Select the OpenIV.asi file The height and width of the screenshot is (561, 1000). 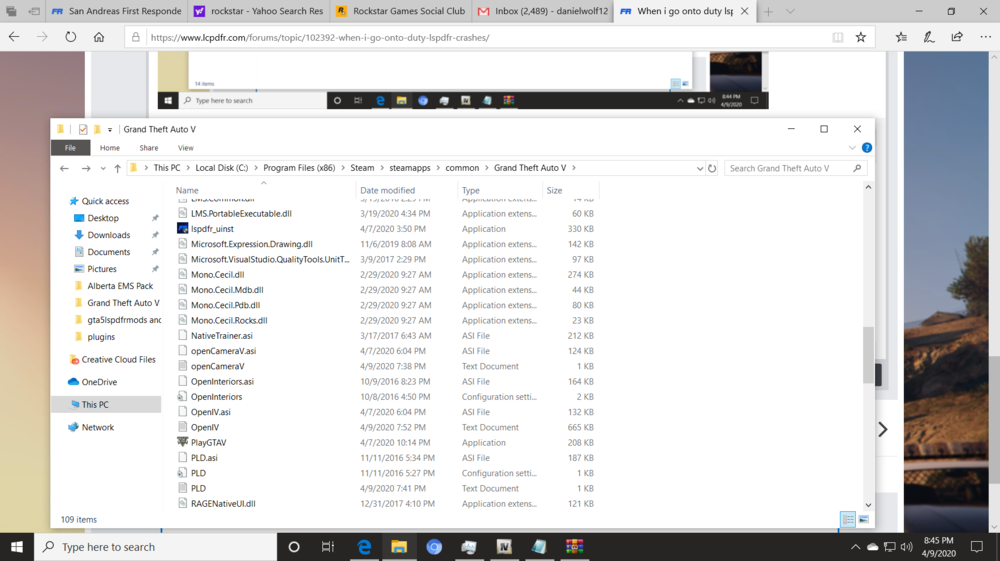(x=210, y=412)
